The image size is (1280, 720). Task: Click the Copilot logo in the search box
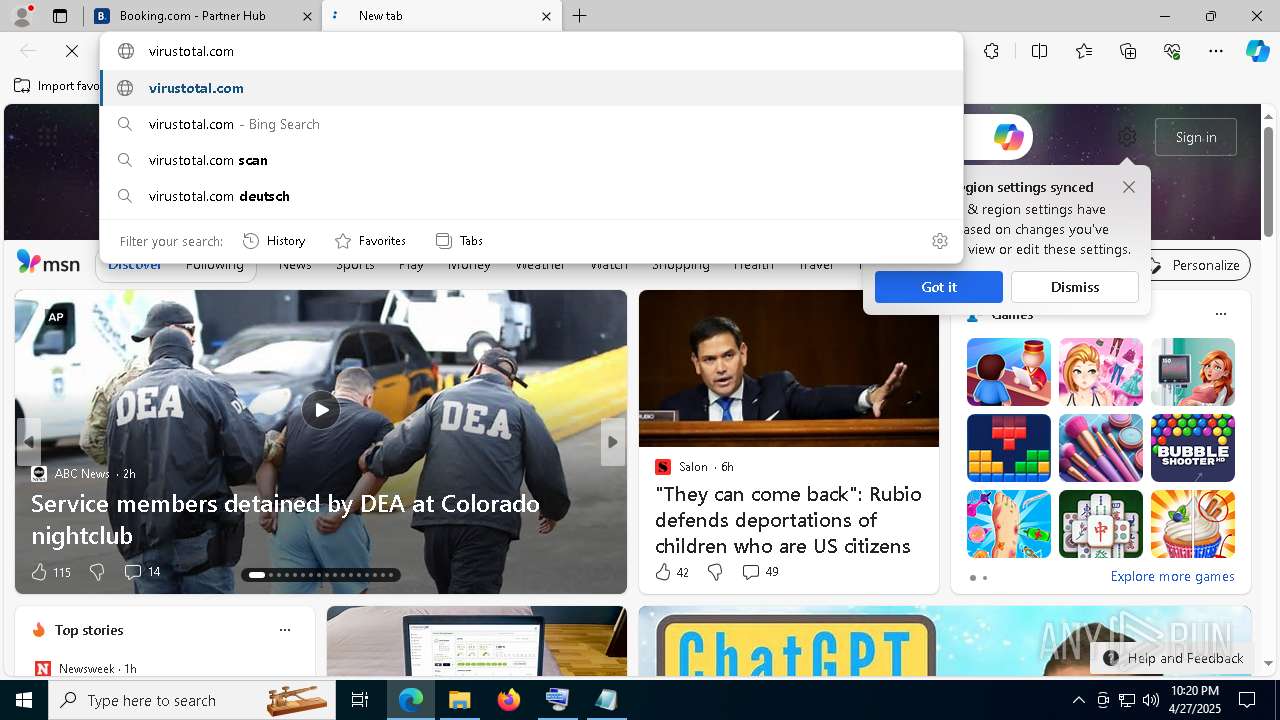pyautogui.click(x=1008, y=137)
